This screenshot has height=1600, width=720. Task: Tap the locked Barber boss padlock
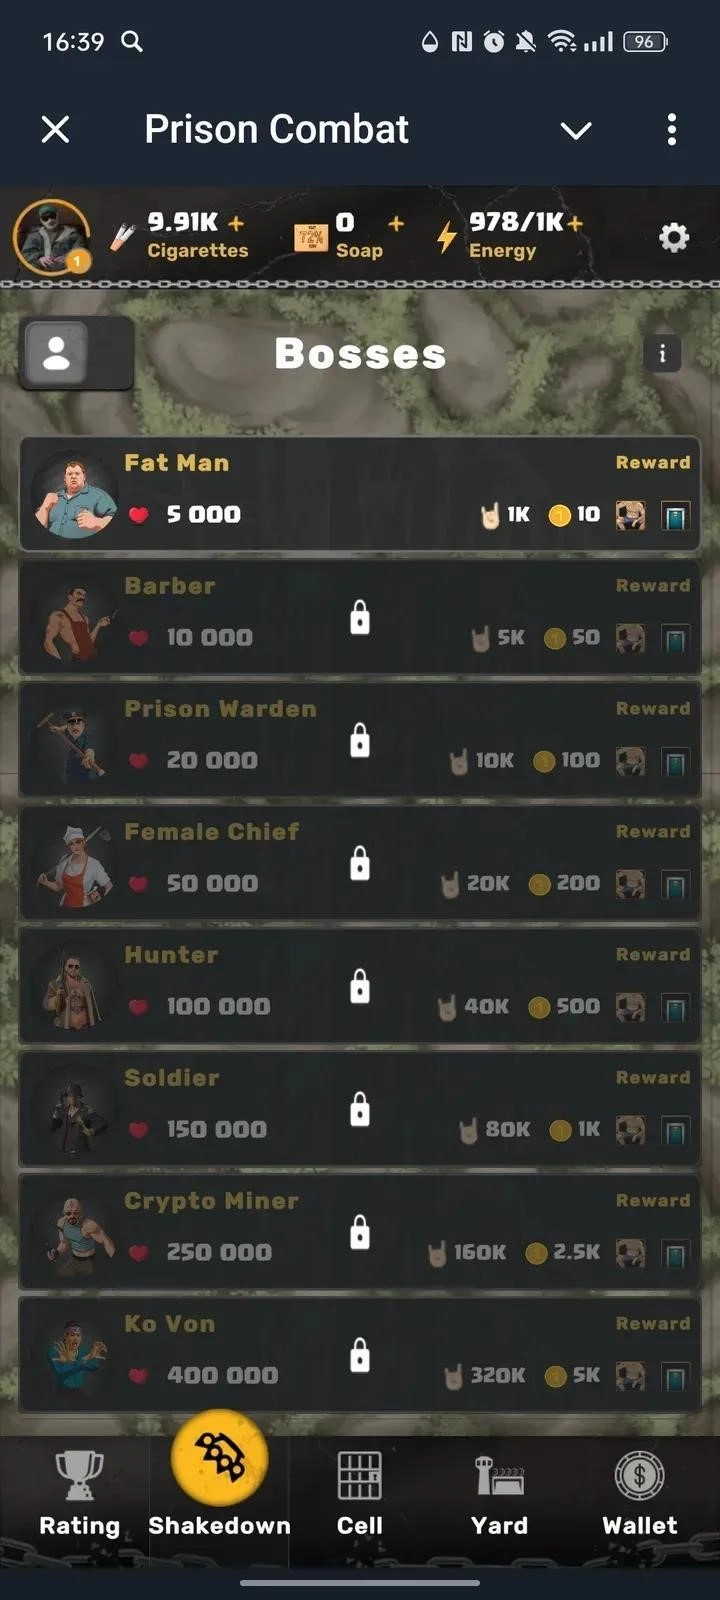point(360,617)
